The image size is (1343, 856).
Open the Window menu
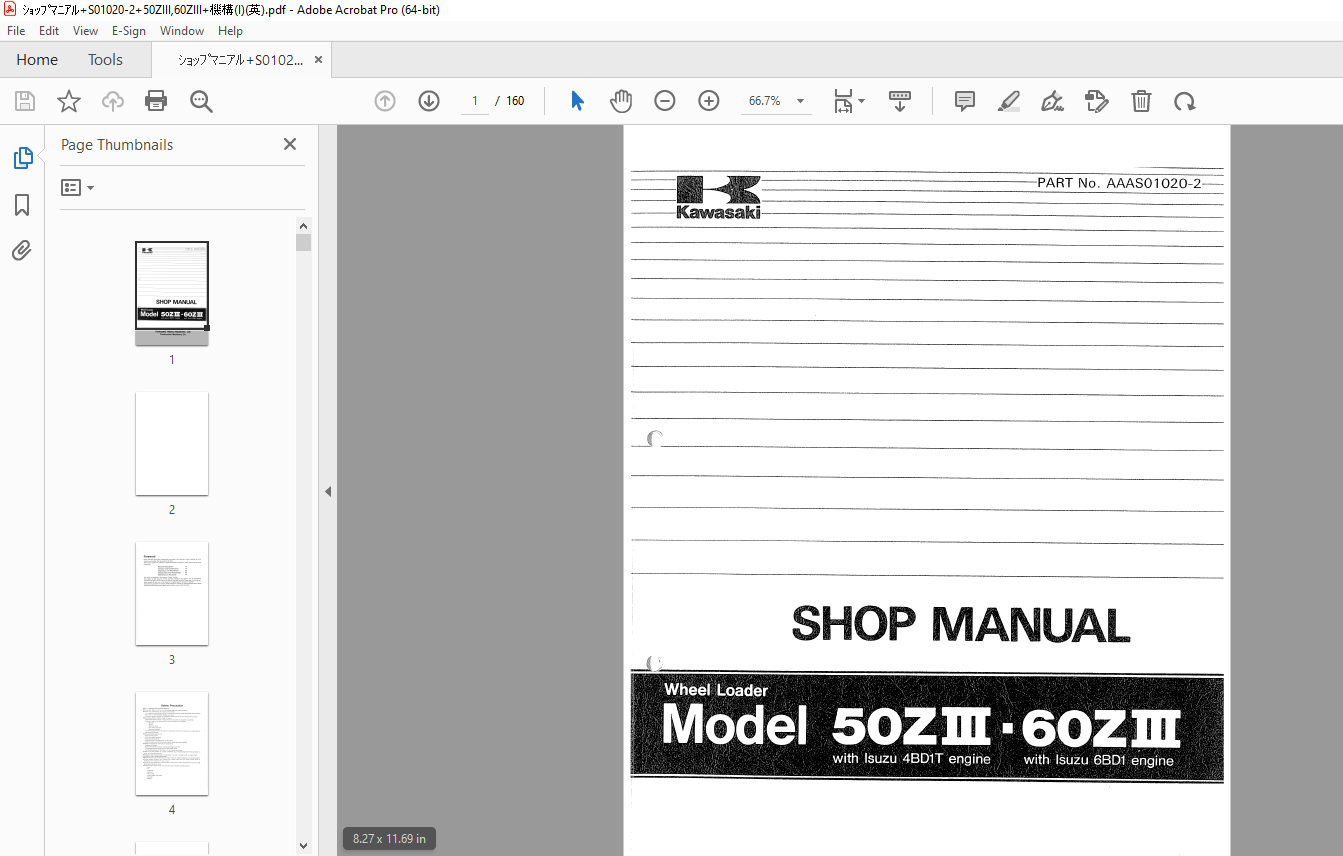pos(182,31)
